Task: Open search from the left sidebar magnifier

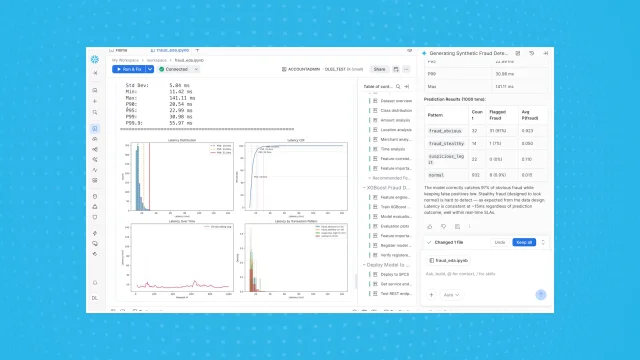Action: [x=95, y=112]
